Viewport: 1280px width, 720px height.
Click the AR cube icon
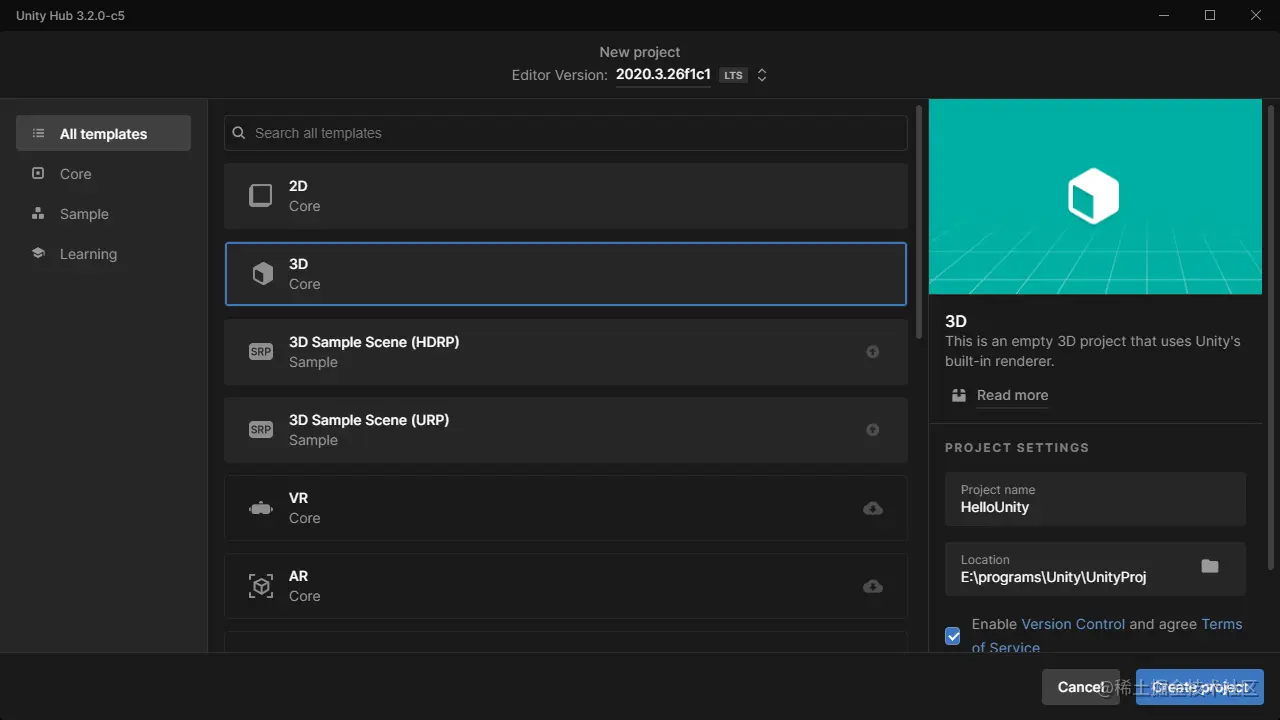click(x=261, y=586)
